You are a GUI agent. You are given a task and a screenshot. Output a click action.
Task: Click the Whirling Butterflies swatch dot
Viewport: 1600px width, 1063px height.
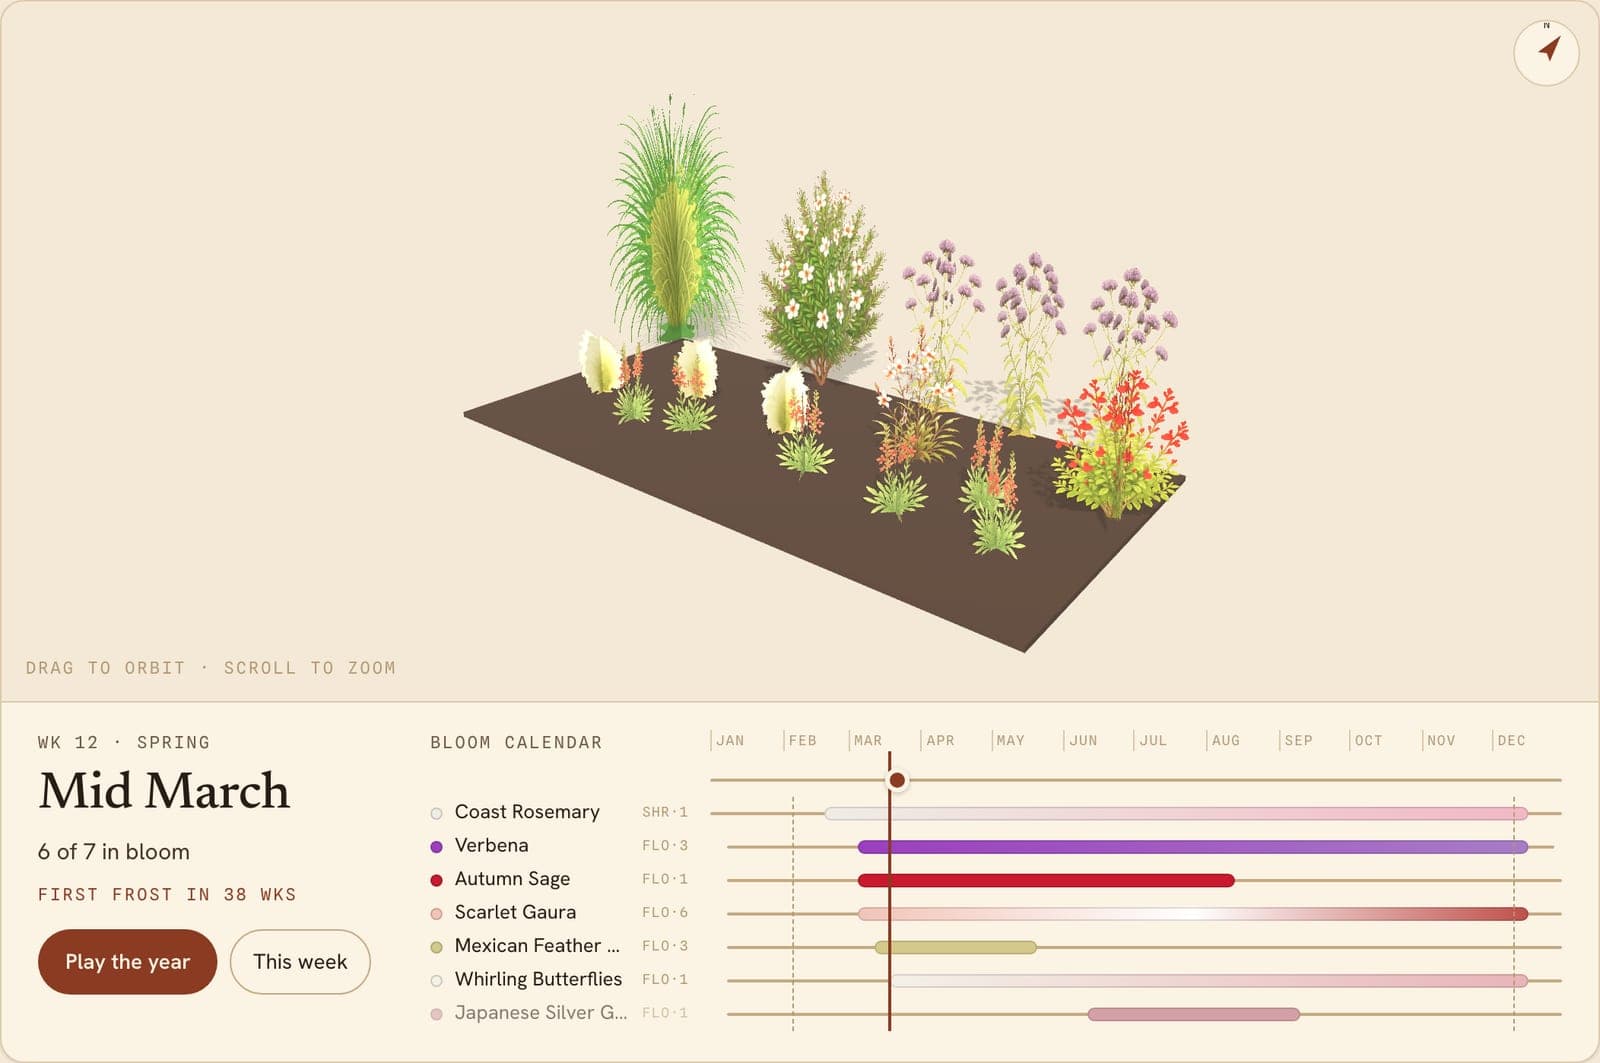click(436, 980)
